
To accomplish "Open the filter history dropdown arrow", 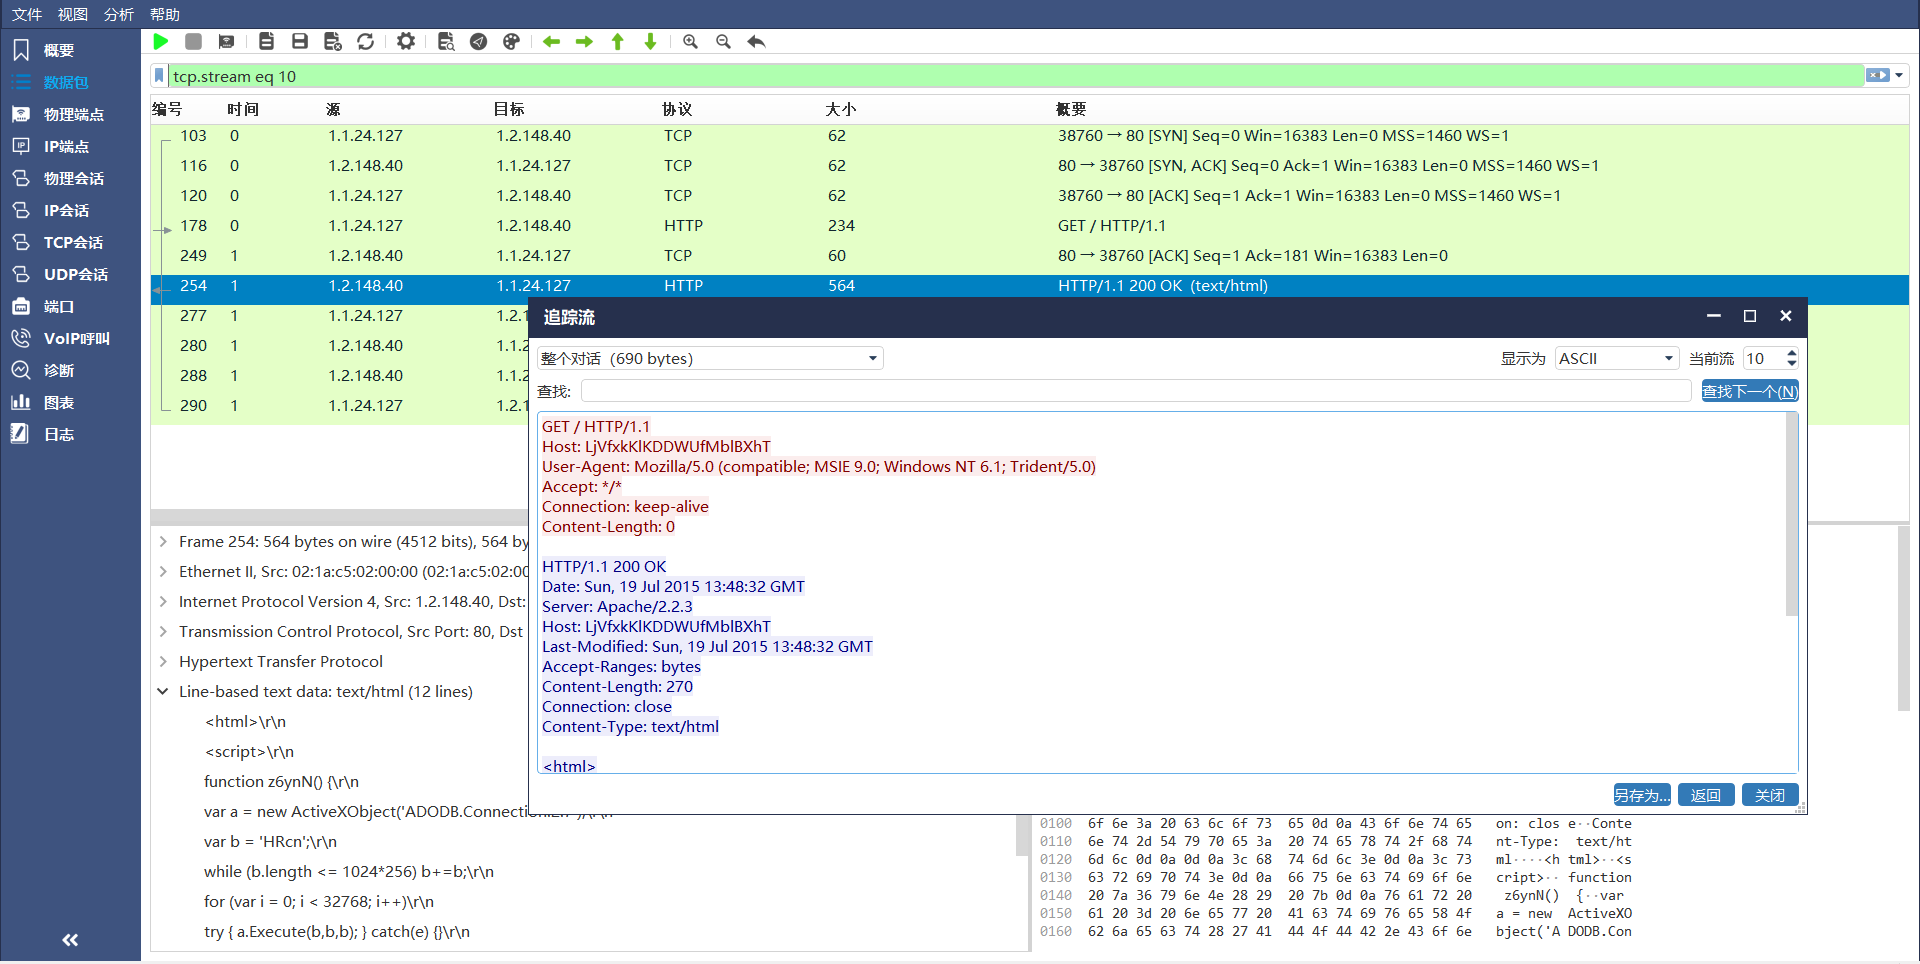I will click(x=1899, y=75).
